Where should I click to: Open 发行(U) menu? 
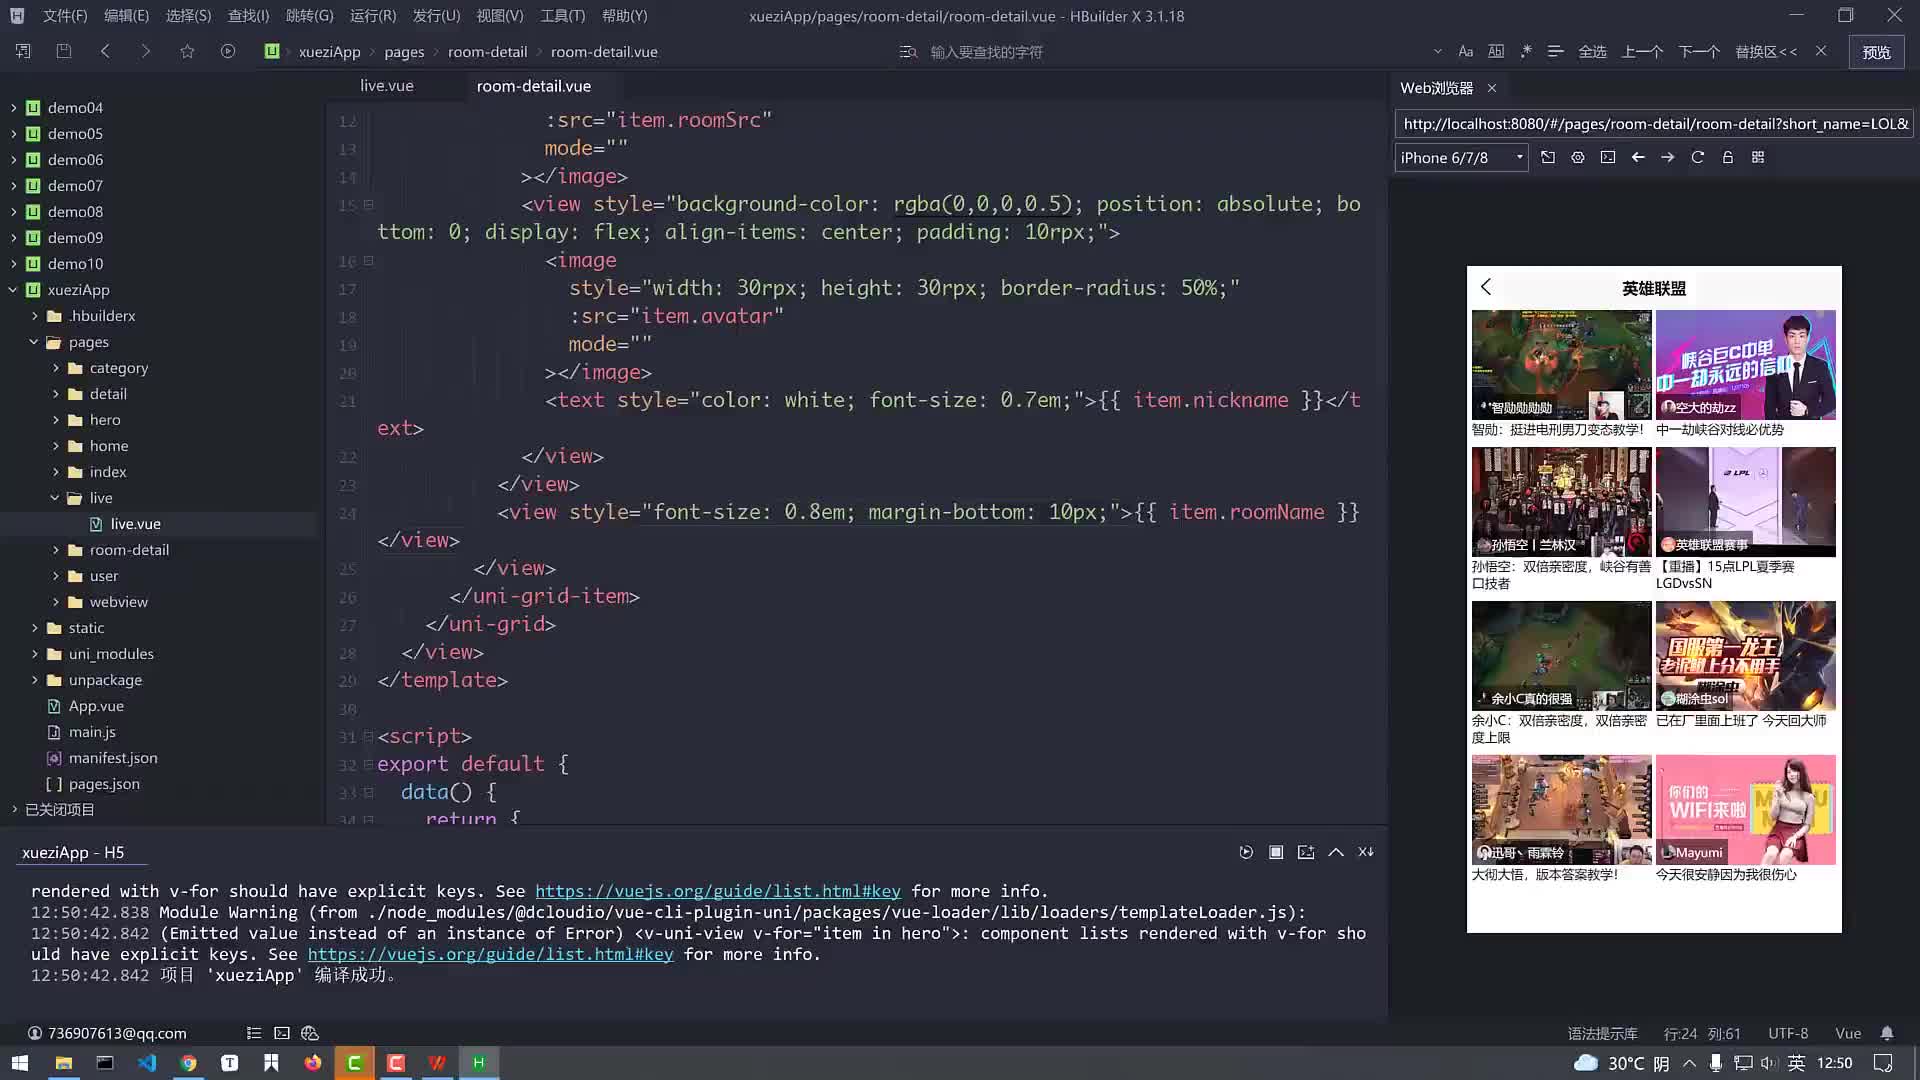point(436,16)
